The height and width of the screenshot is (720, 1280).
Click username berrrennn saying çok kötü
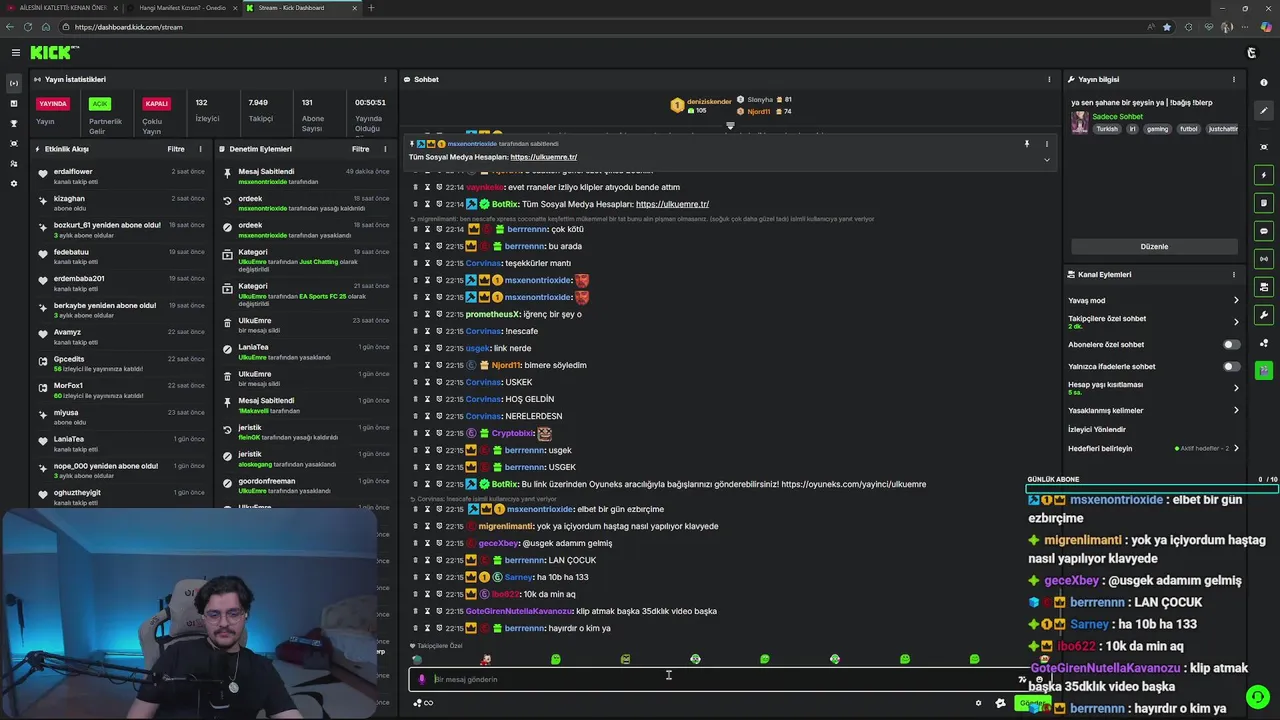(x=527, y=229)
